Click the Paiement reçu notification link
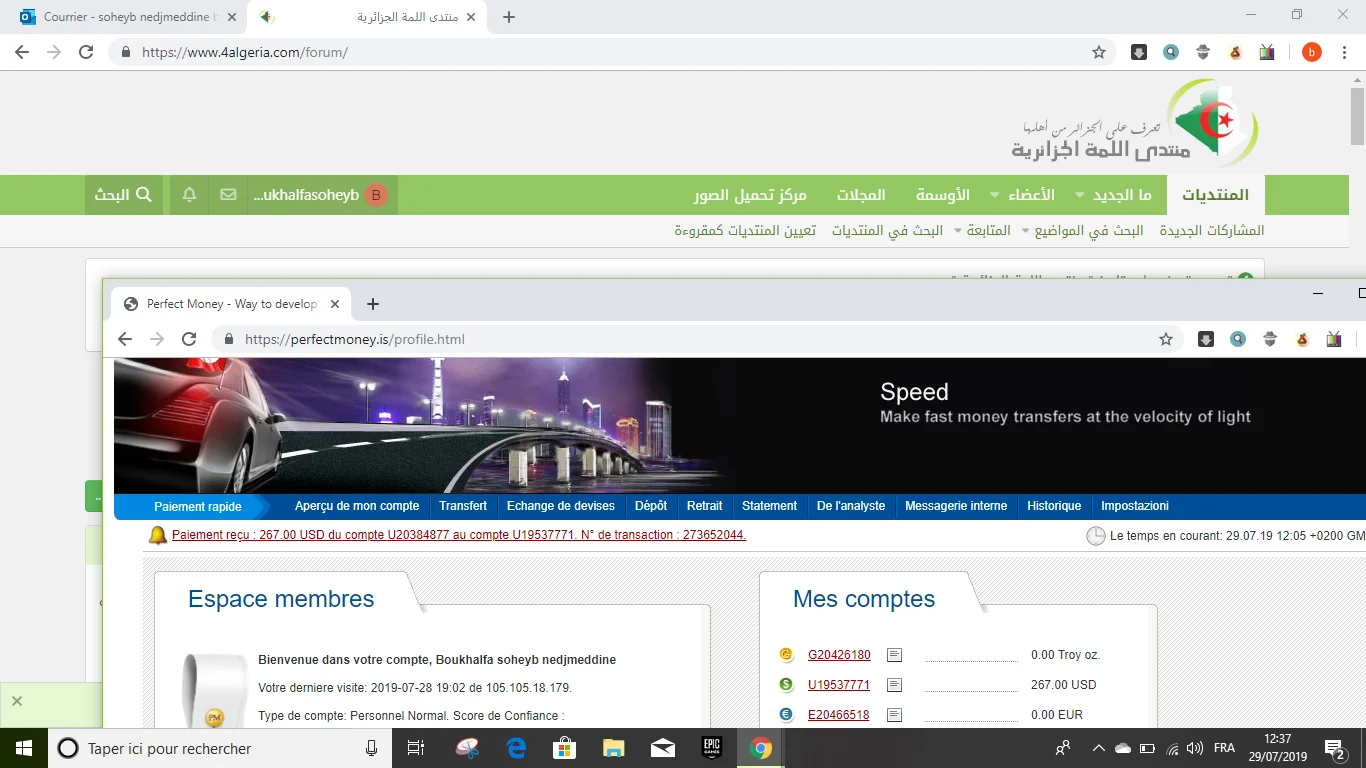 click(458, 535)
